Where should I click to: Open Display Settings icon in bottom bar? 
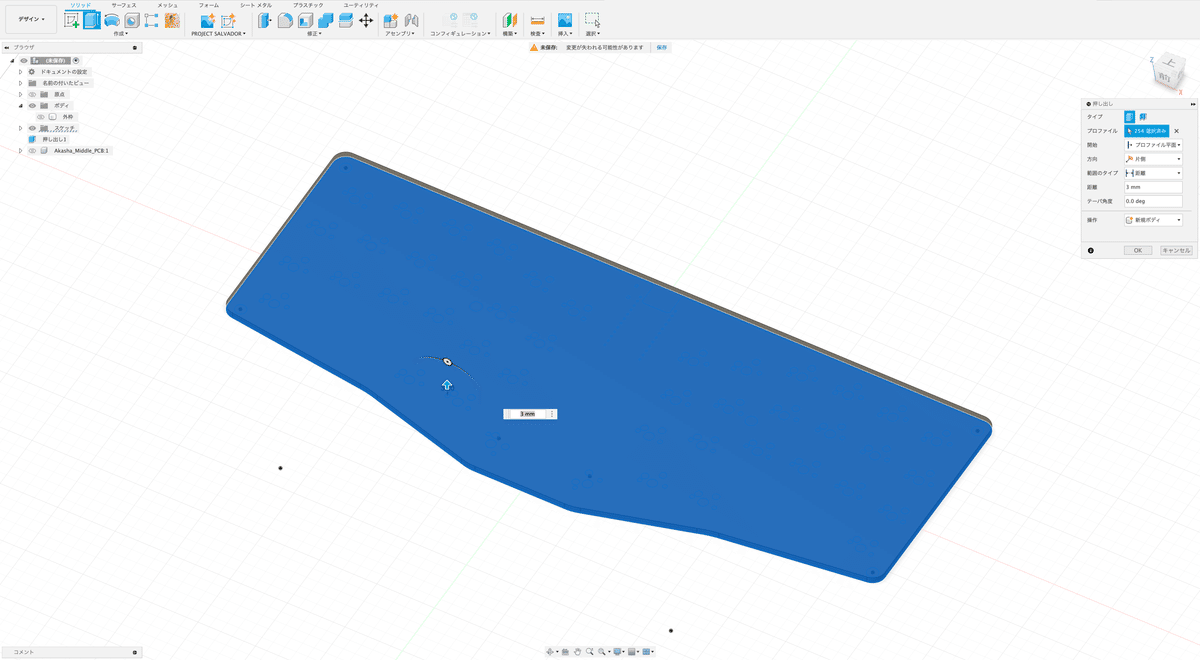[617, 652]
